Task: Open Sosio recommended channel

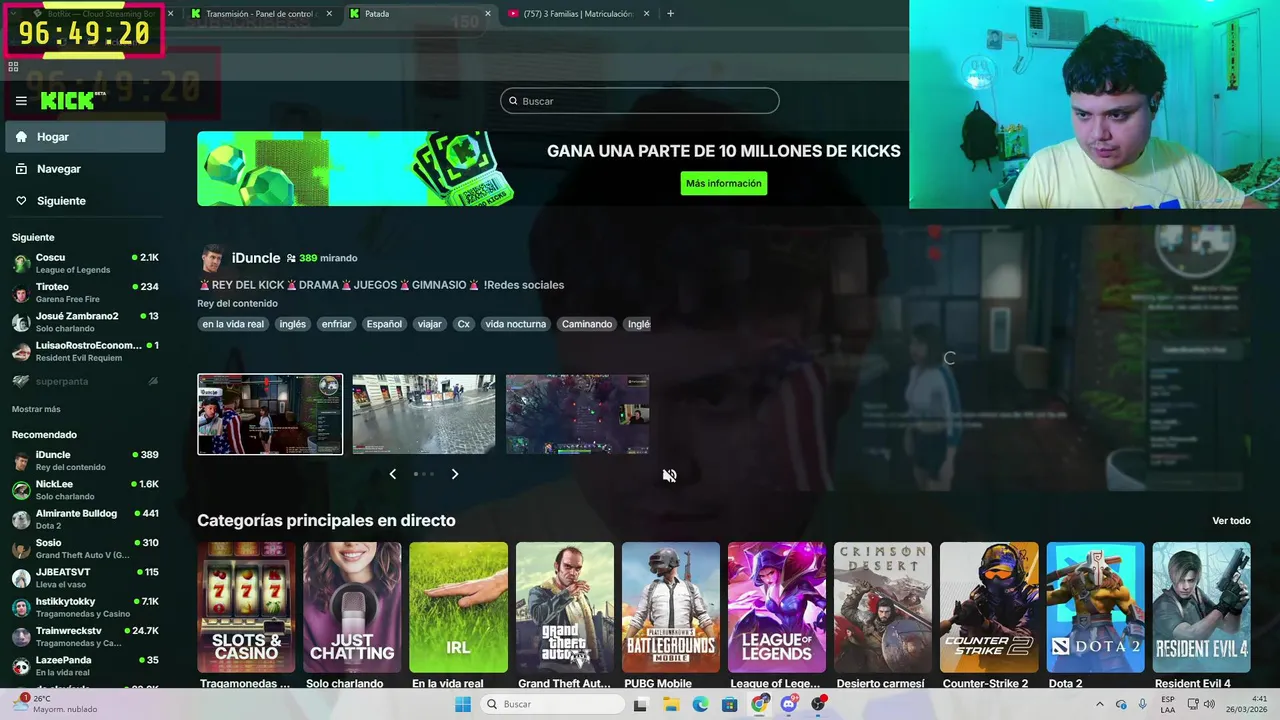Action: 85,549
